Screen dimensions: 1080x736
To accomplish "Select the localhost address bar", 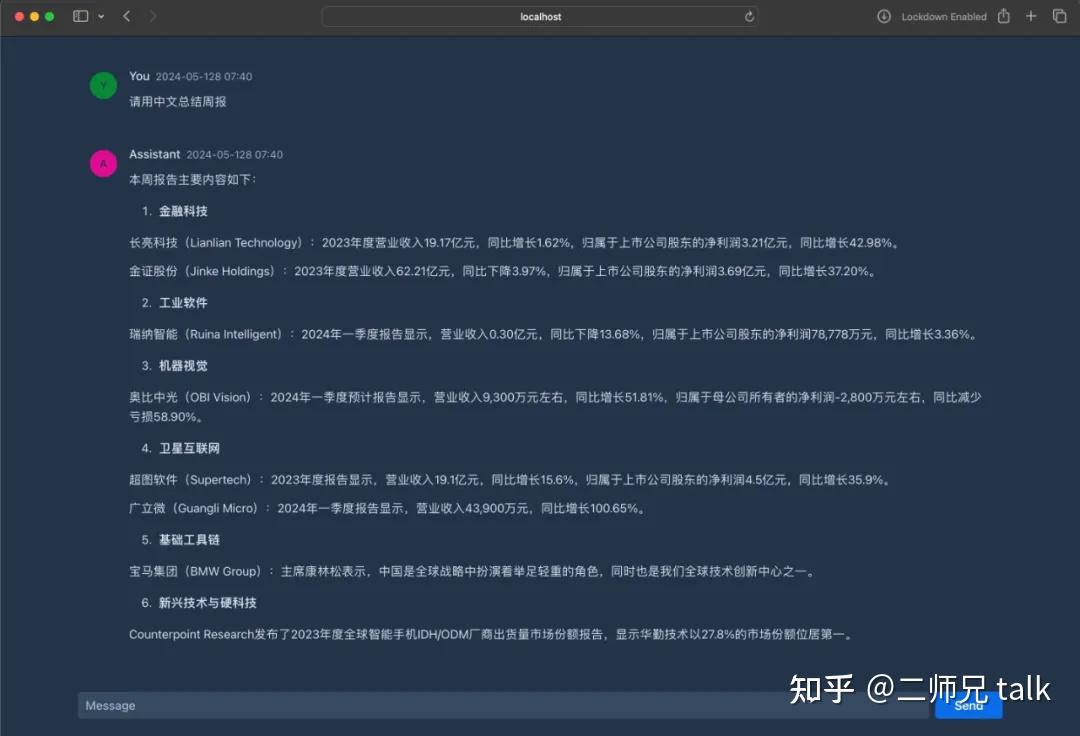I will tap(540, 16).
